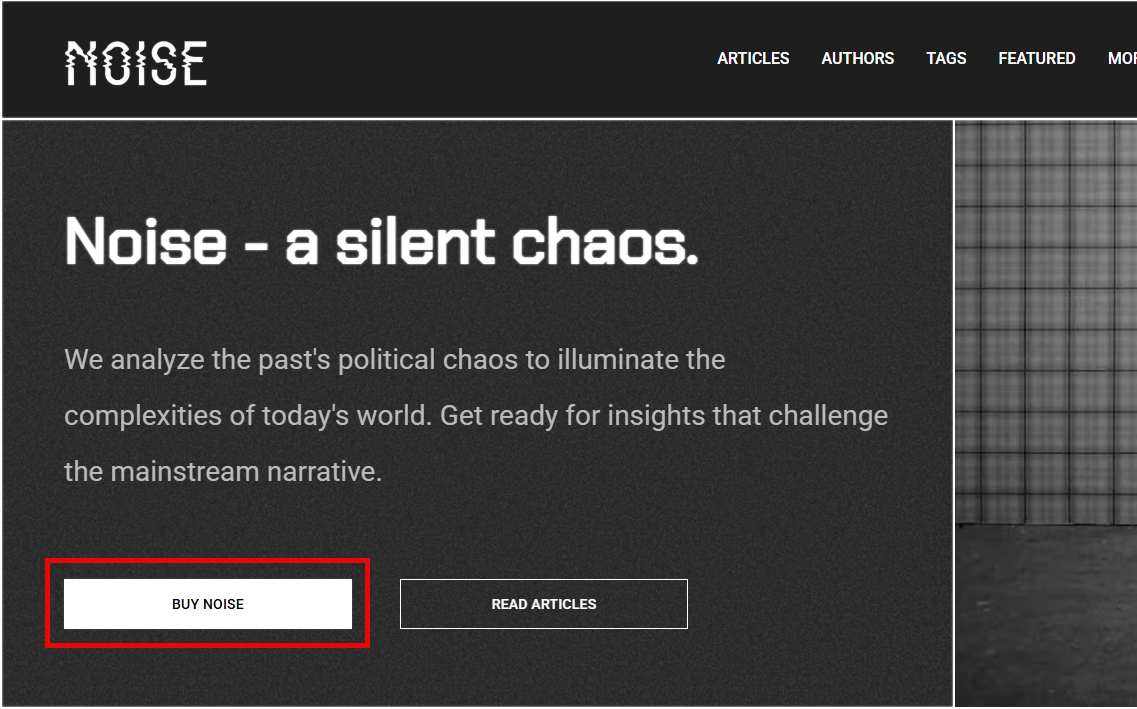This screenshot has width=1137, height=709.
Task: Click the line starting 'We analyze the past's'
Action: [394, 360]
